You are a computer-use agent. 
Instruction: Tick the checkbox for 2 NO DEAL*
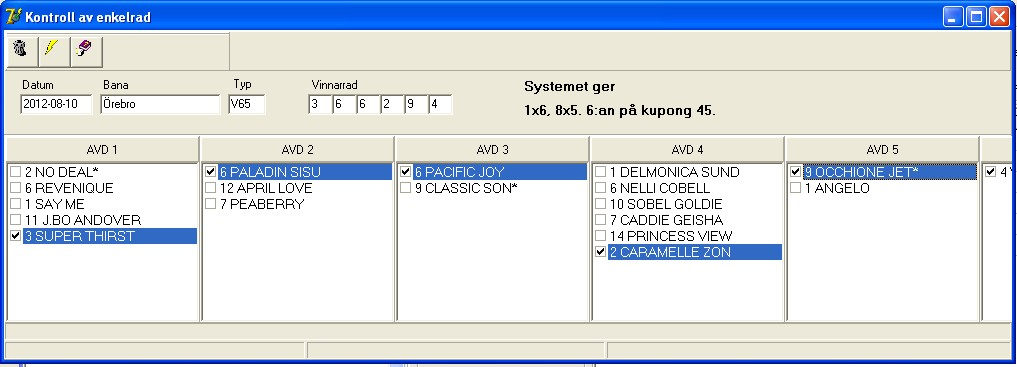(16, 172)
